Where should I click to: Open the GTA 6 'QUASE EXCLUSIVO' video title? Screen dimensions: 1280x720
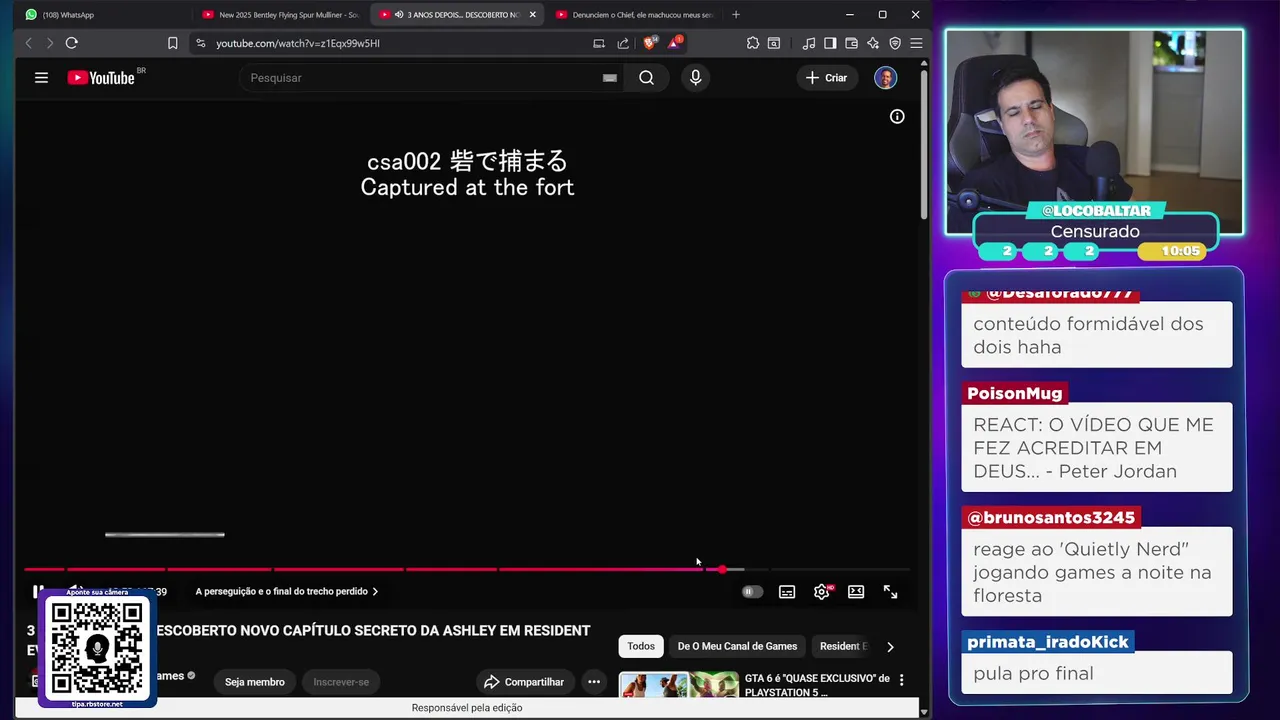(x=817, y=685)
